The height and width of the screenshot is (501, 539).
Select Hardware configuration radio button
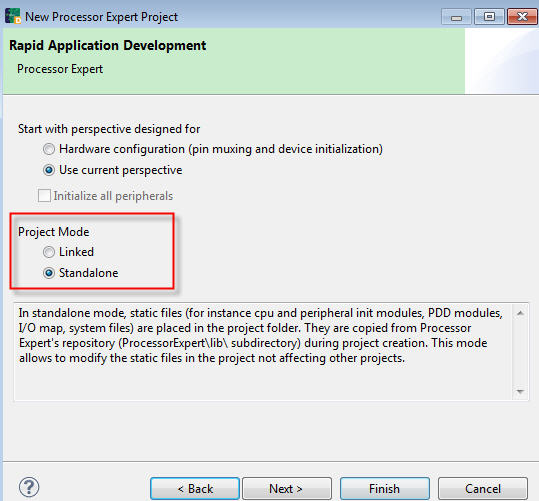coord(49,149)
